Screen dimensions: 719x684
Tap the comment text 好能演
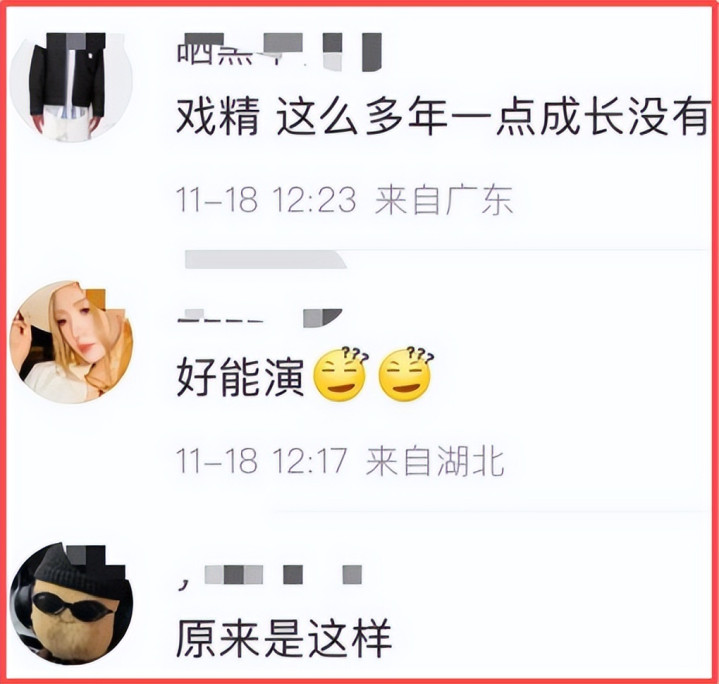[240, 377]
